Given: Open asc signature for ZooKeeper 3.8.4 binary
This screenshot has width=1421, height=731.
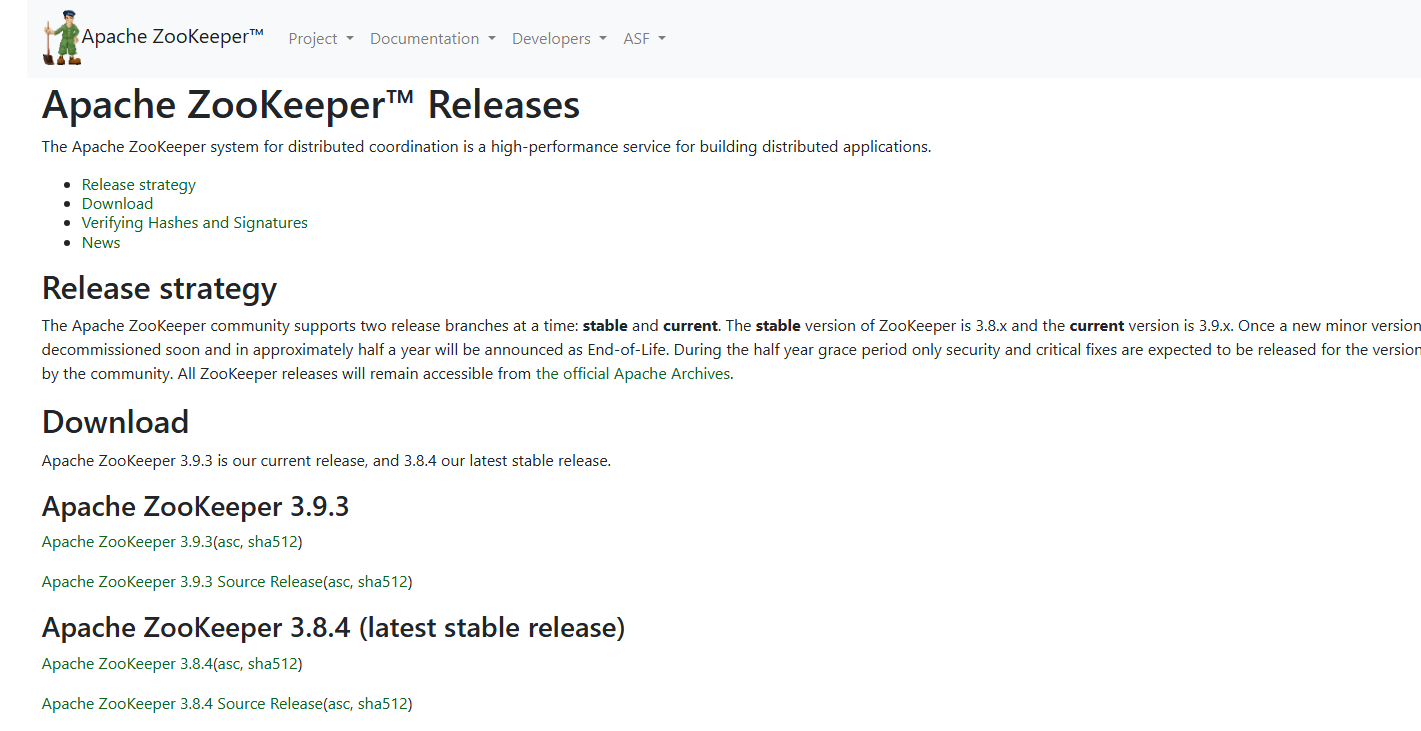Looking at the screenshot, I should (x=229, y=664).
